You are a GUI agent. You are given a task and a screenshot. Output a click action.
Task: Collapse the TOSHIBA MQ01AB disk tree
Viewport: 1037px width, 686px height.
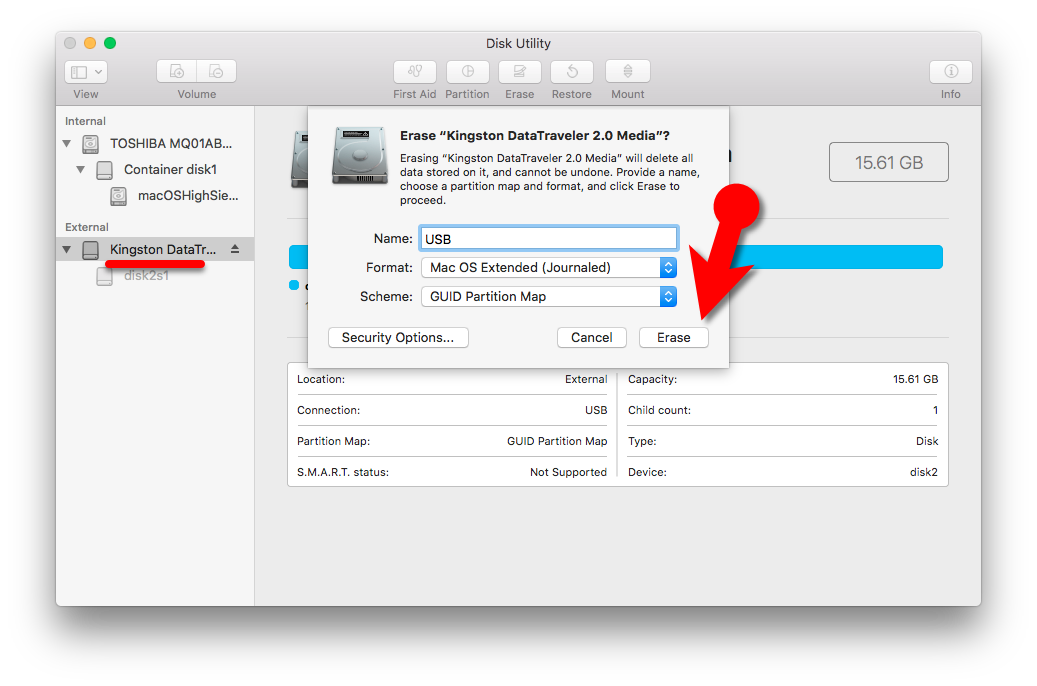pyautogui.click(x=67, y=143)
